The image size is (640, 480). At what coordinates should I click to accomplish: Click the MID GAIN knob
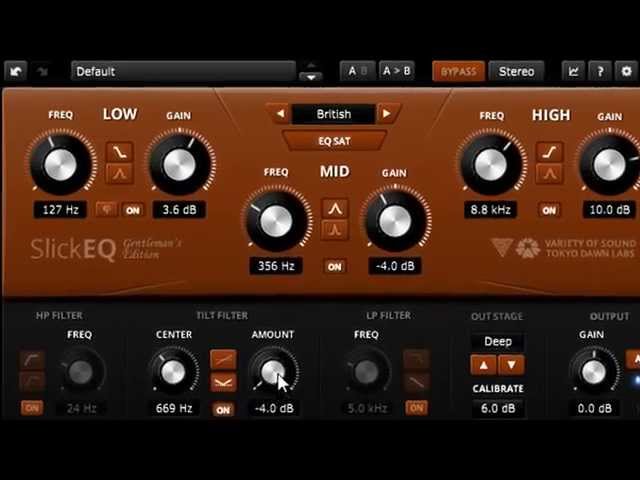(395, 221)
